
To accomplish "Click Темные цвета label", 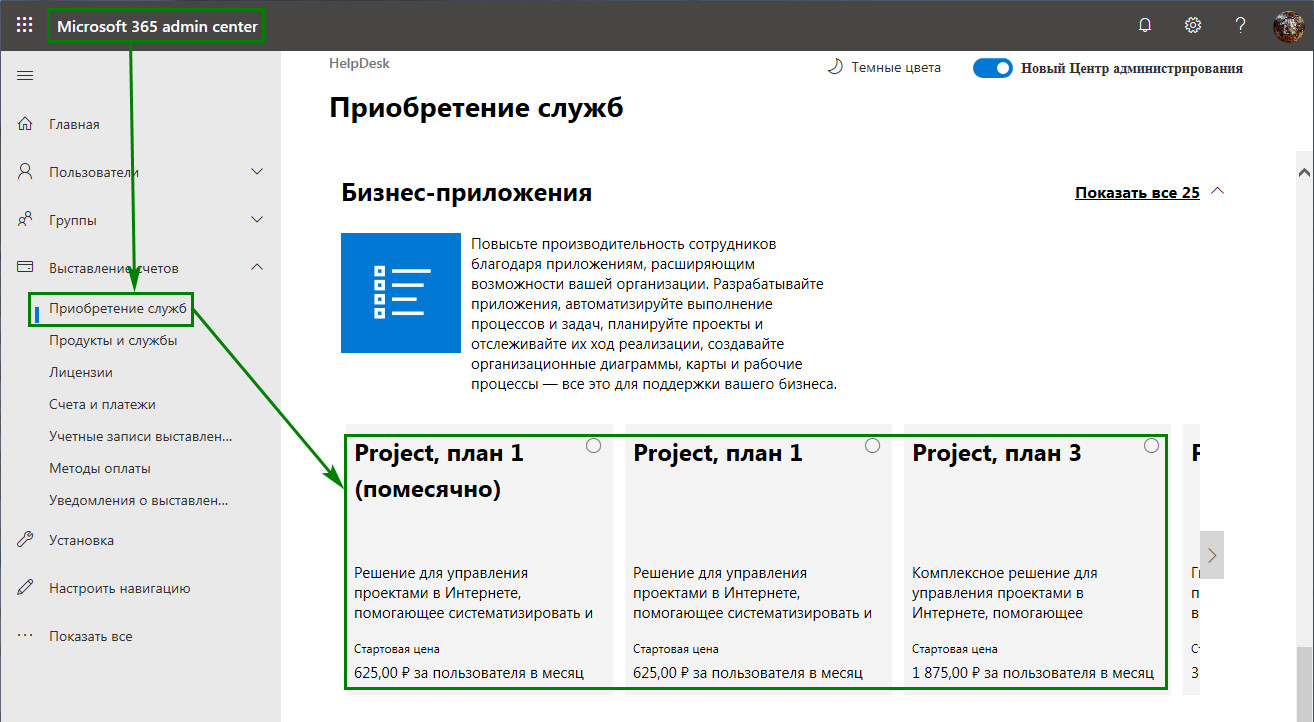I will coord(896,68).
